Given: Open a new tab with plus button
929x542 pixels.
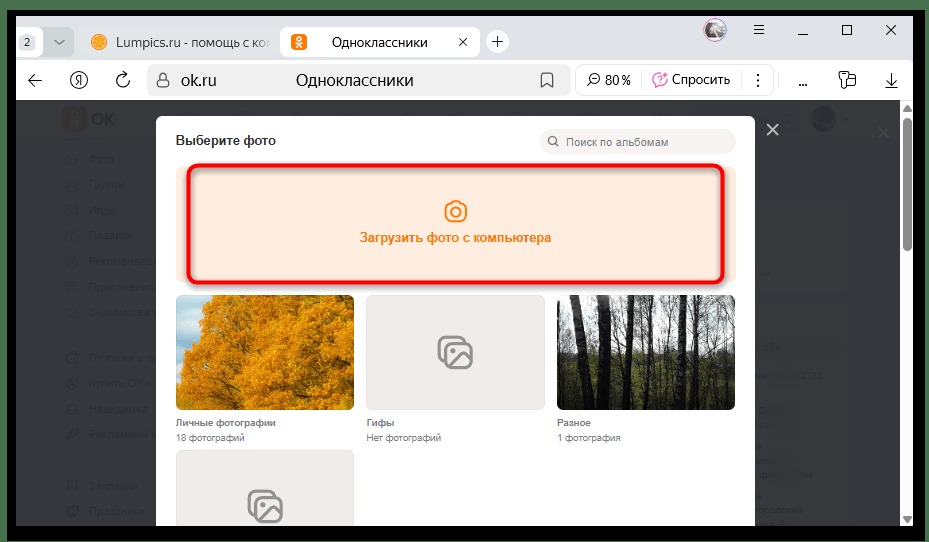Looking at the screenshot, I should pyautogui.click(x=497, y=41).
